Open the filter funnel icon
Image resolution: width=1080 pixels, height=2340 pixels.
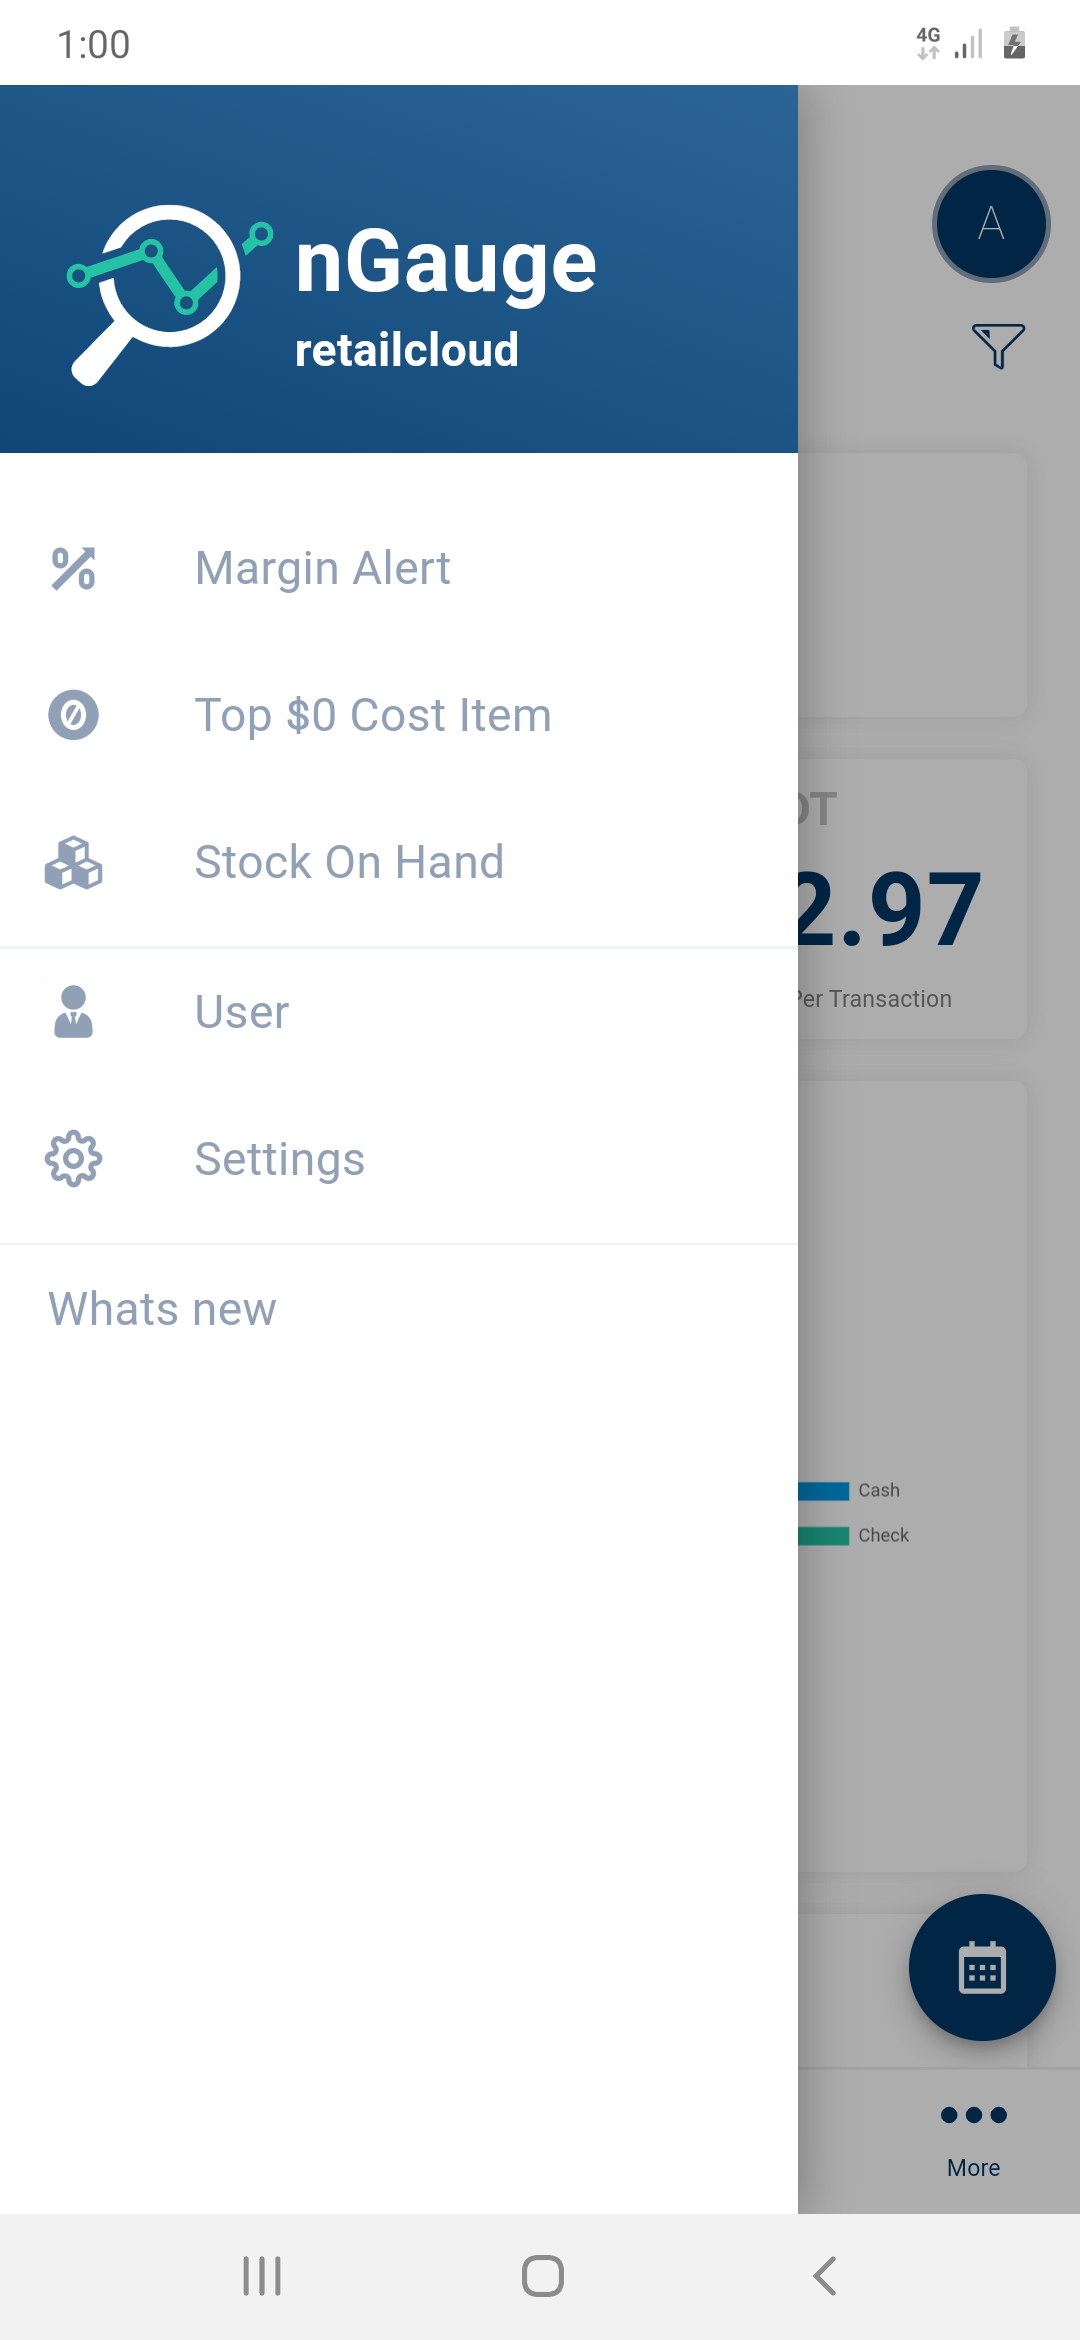[997, 345]
